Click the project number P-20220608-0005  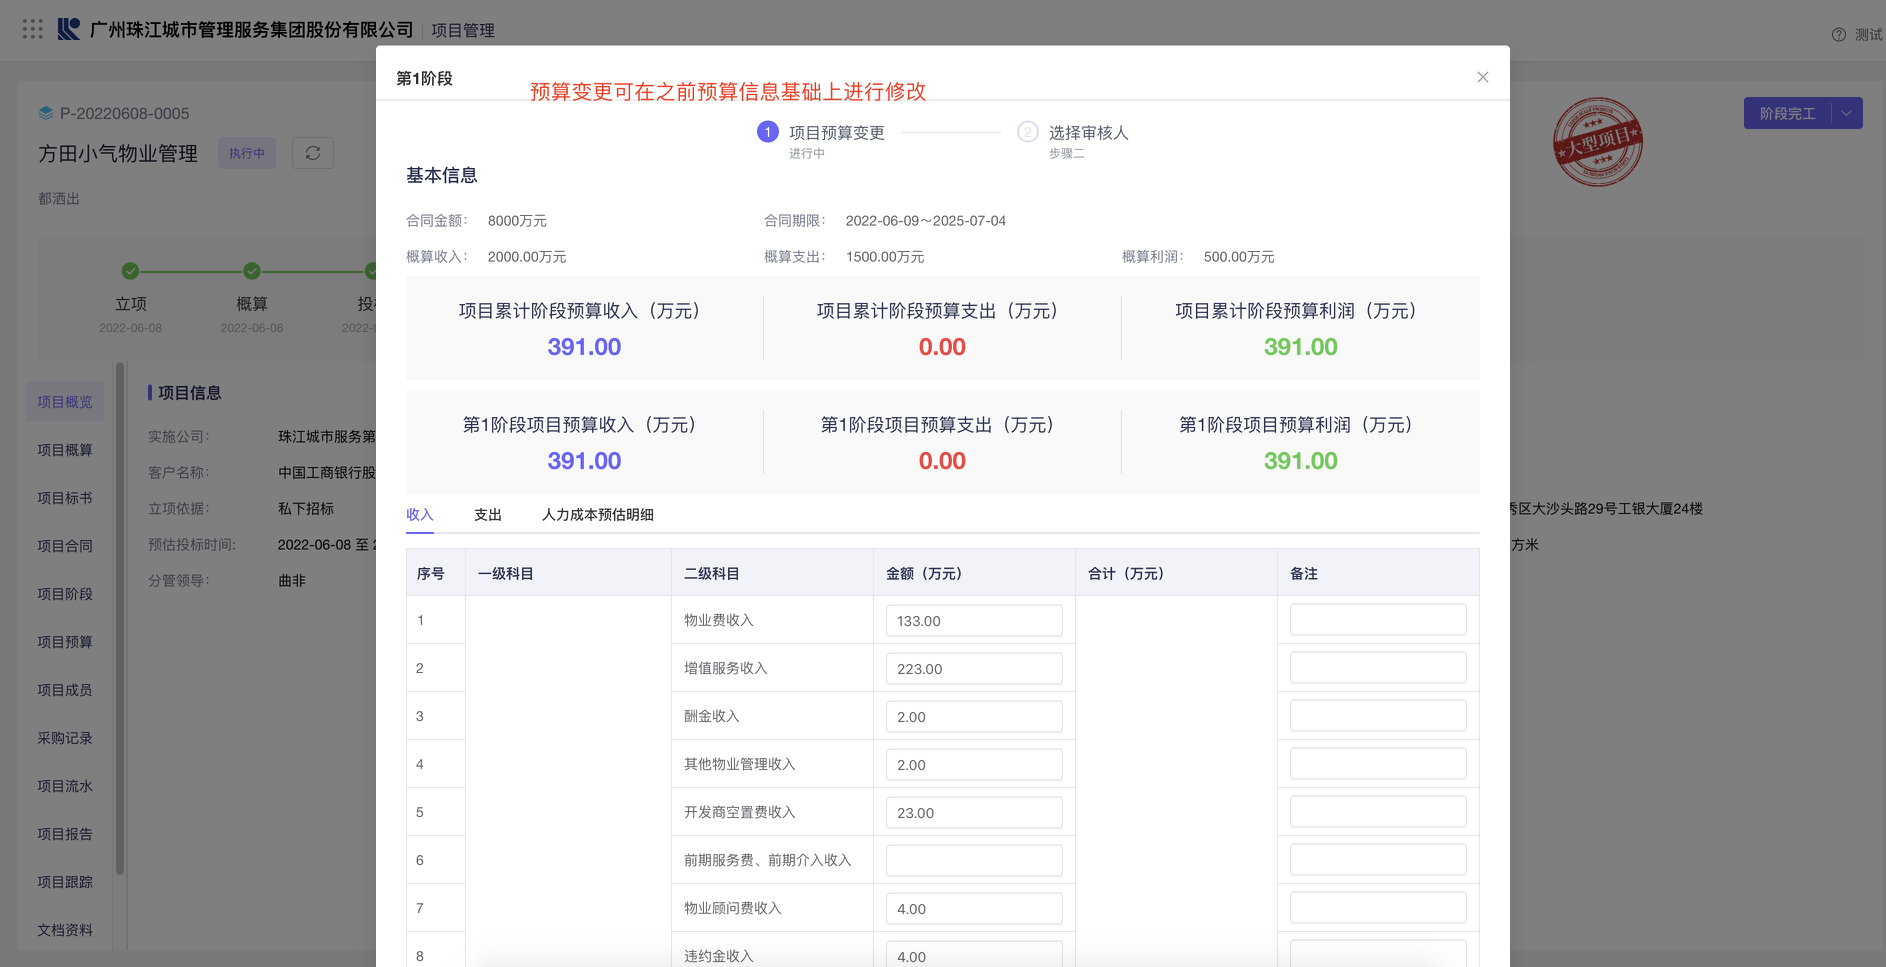(124, 113)
